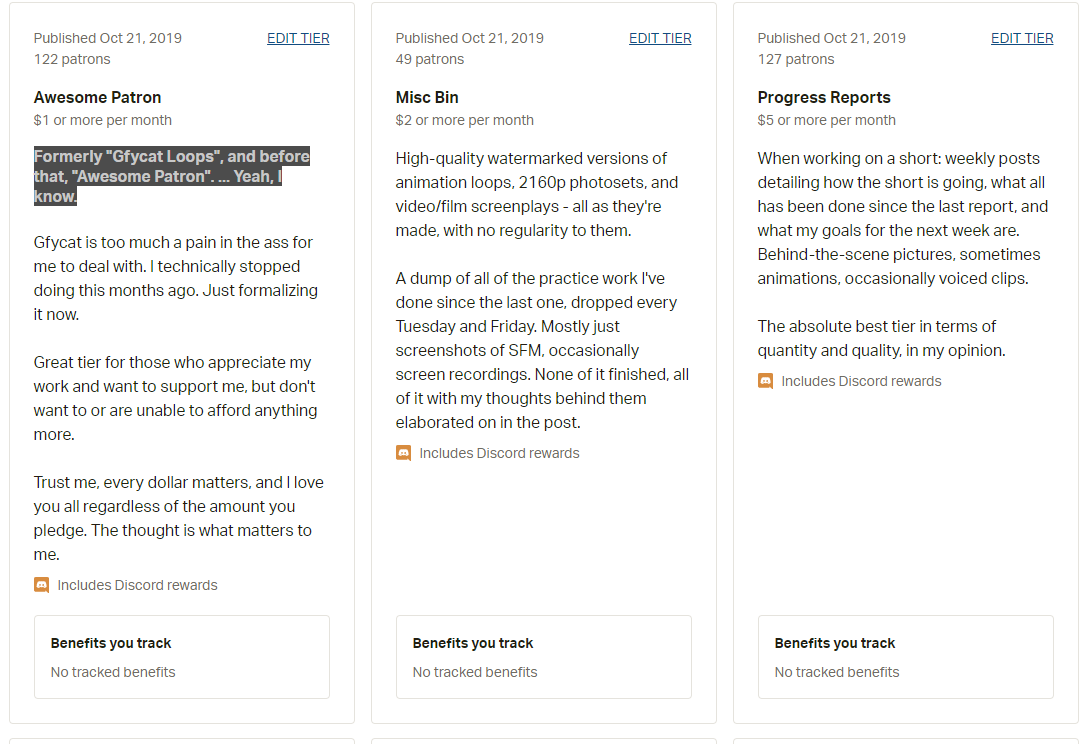
Task: Click the 49 patrons count
Action: [430, 59]
